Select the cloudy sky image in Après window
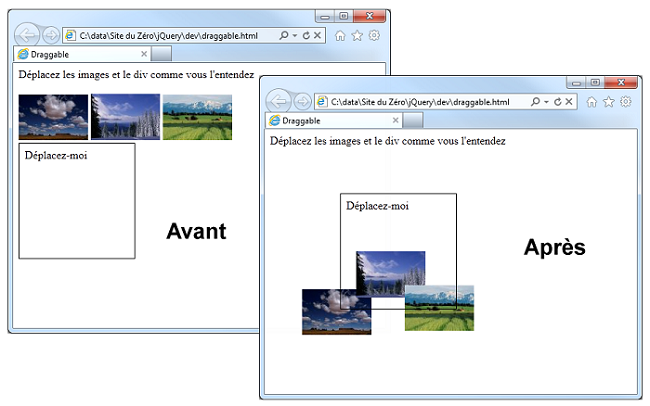 337,312
